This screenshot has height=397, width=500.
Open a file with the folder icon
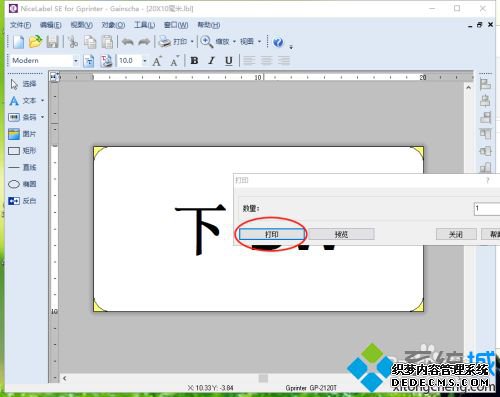(x=35, y=42)
